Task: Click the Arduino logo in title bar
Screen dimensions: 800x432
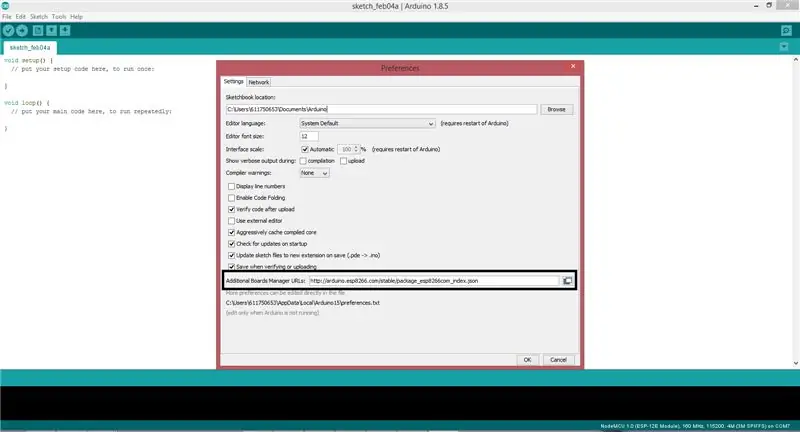Action: 5,6
